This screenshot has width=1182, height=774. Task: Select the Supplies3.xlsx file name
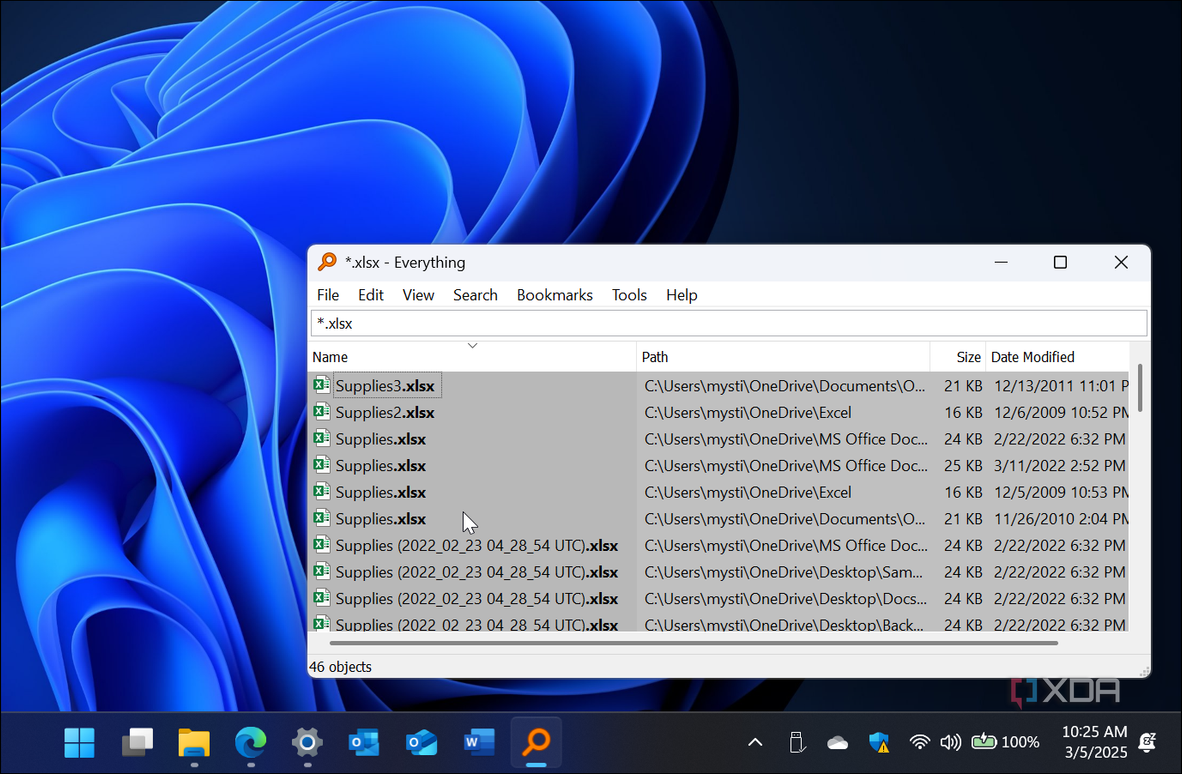pyautogui.click(x=385, y=386)
